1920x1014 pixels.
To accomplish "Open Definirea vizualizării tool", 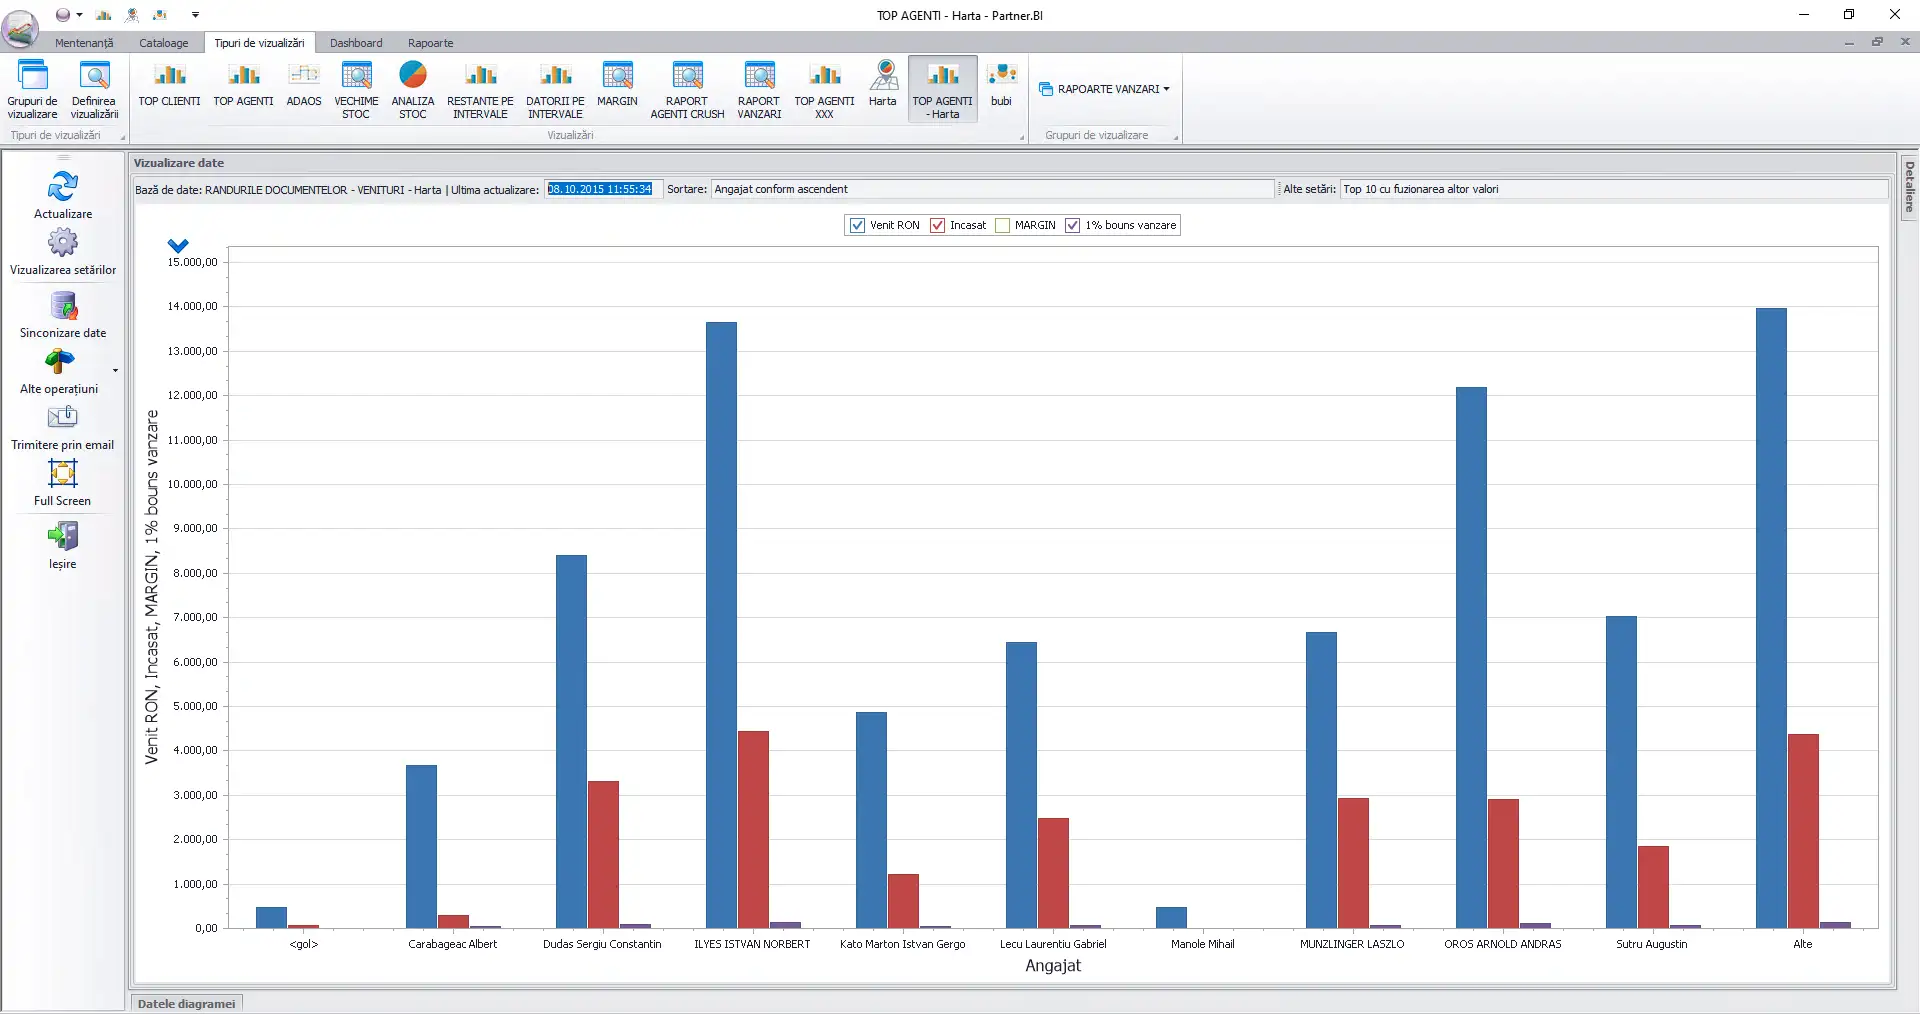I will click(x=94, y=89).
